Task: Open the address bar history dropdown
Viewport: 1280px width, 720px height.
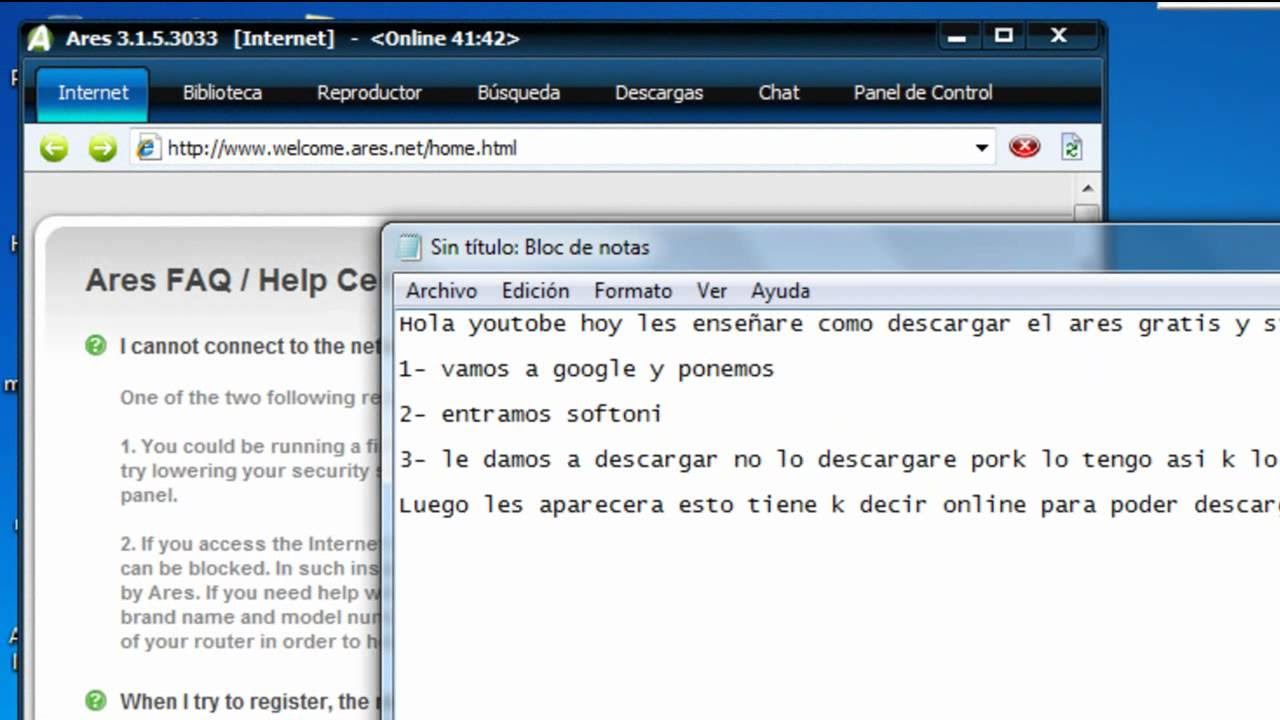Action: coord(981,147)
